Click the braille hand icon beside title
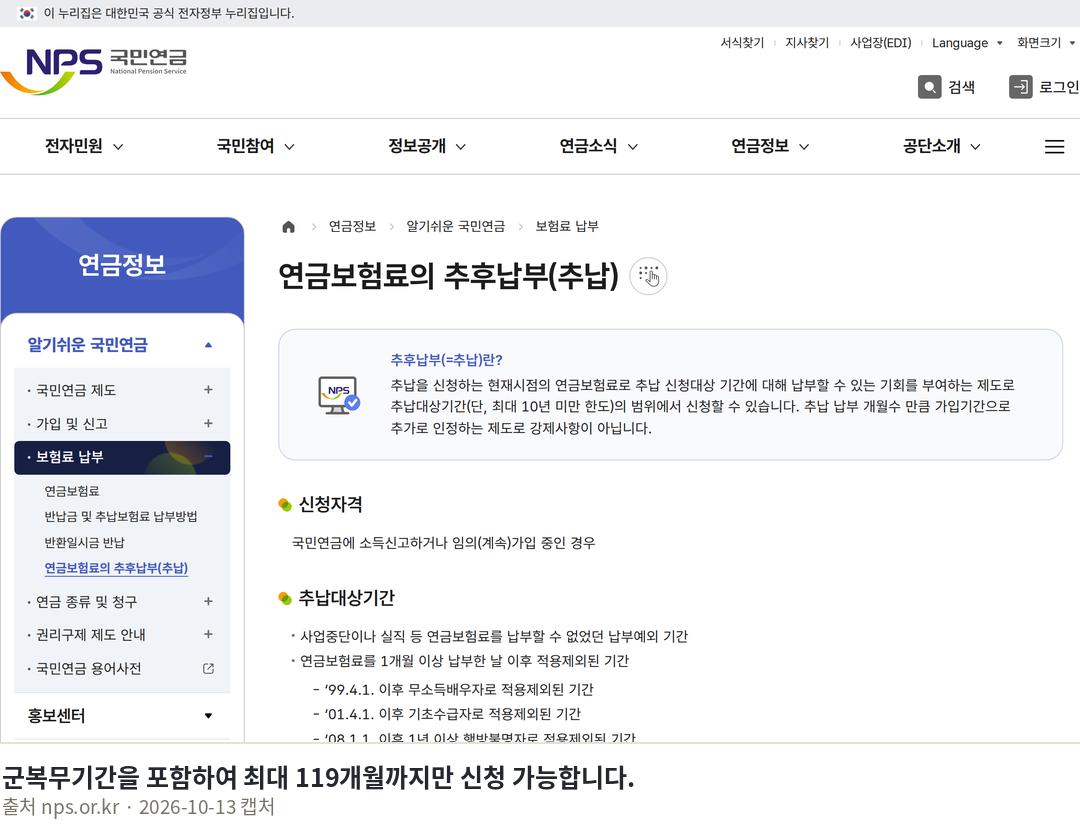Screen dimensions: 1080x829 coord(648,276)
